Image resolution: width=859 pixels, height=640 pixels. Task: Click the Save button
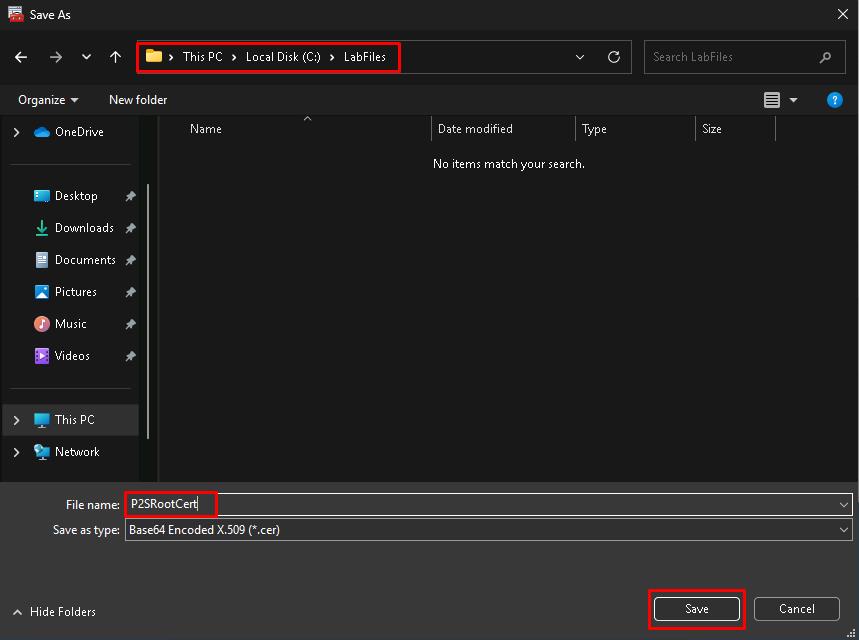pos(697,609)
